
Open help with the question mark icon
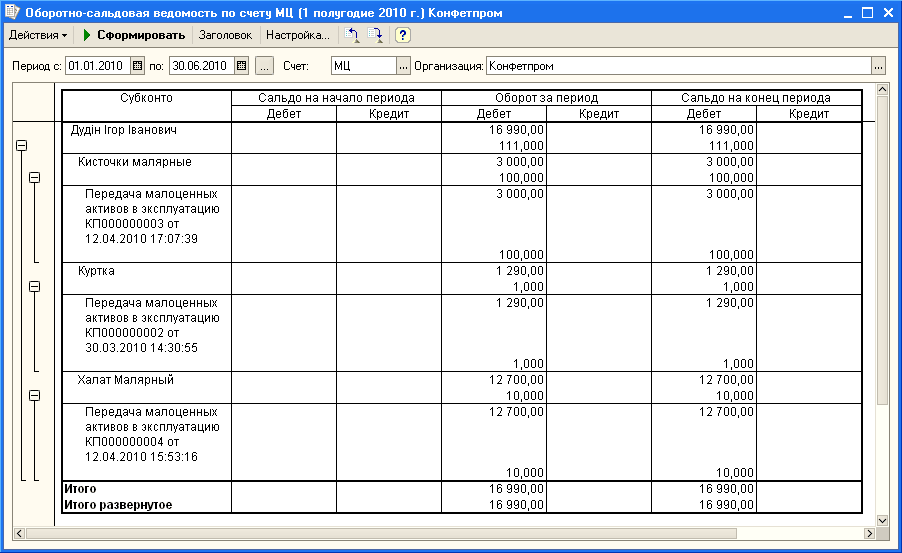(x=403, y=35)
